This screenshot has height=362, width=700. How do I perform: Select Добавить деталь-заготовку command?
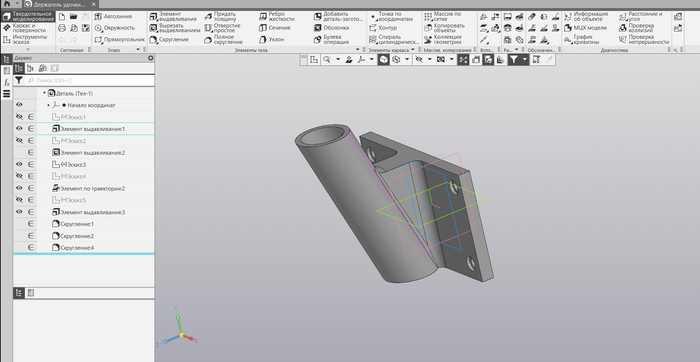[x=338, y=17]
